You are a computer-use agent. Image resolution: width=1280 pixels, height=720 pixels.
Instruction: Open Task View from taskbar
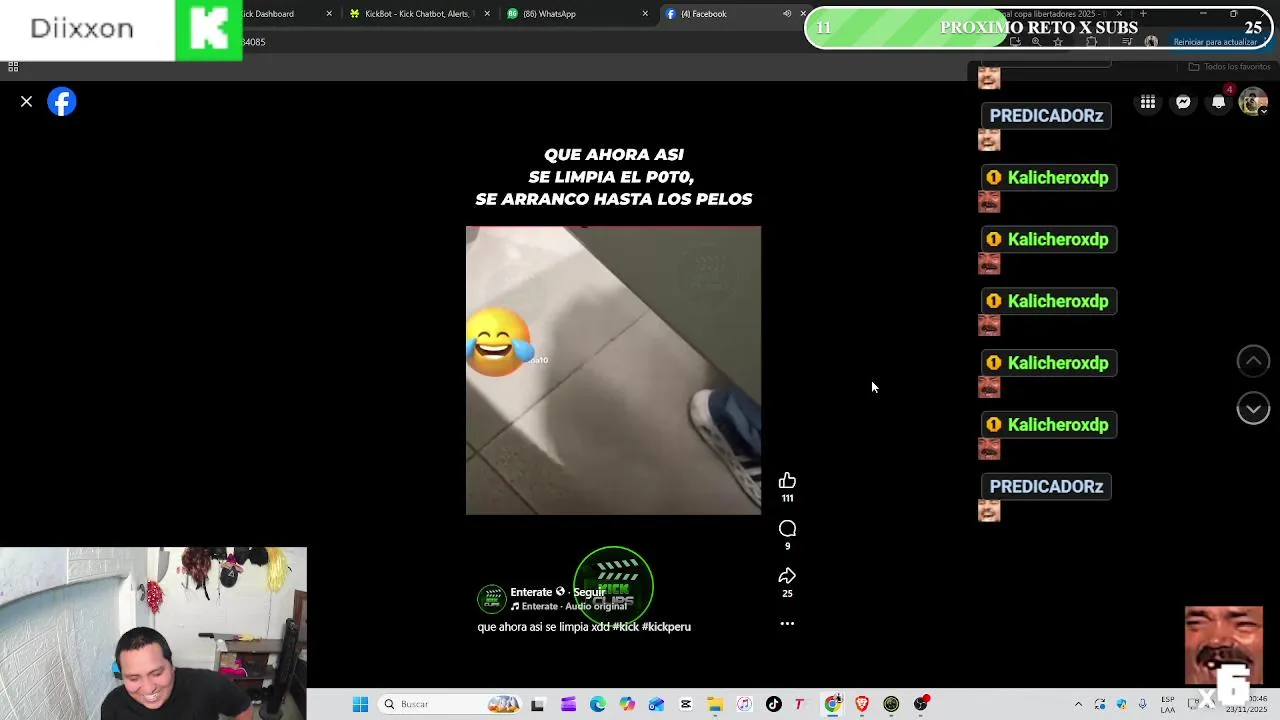(538, 704)
